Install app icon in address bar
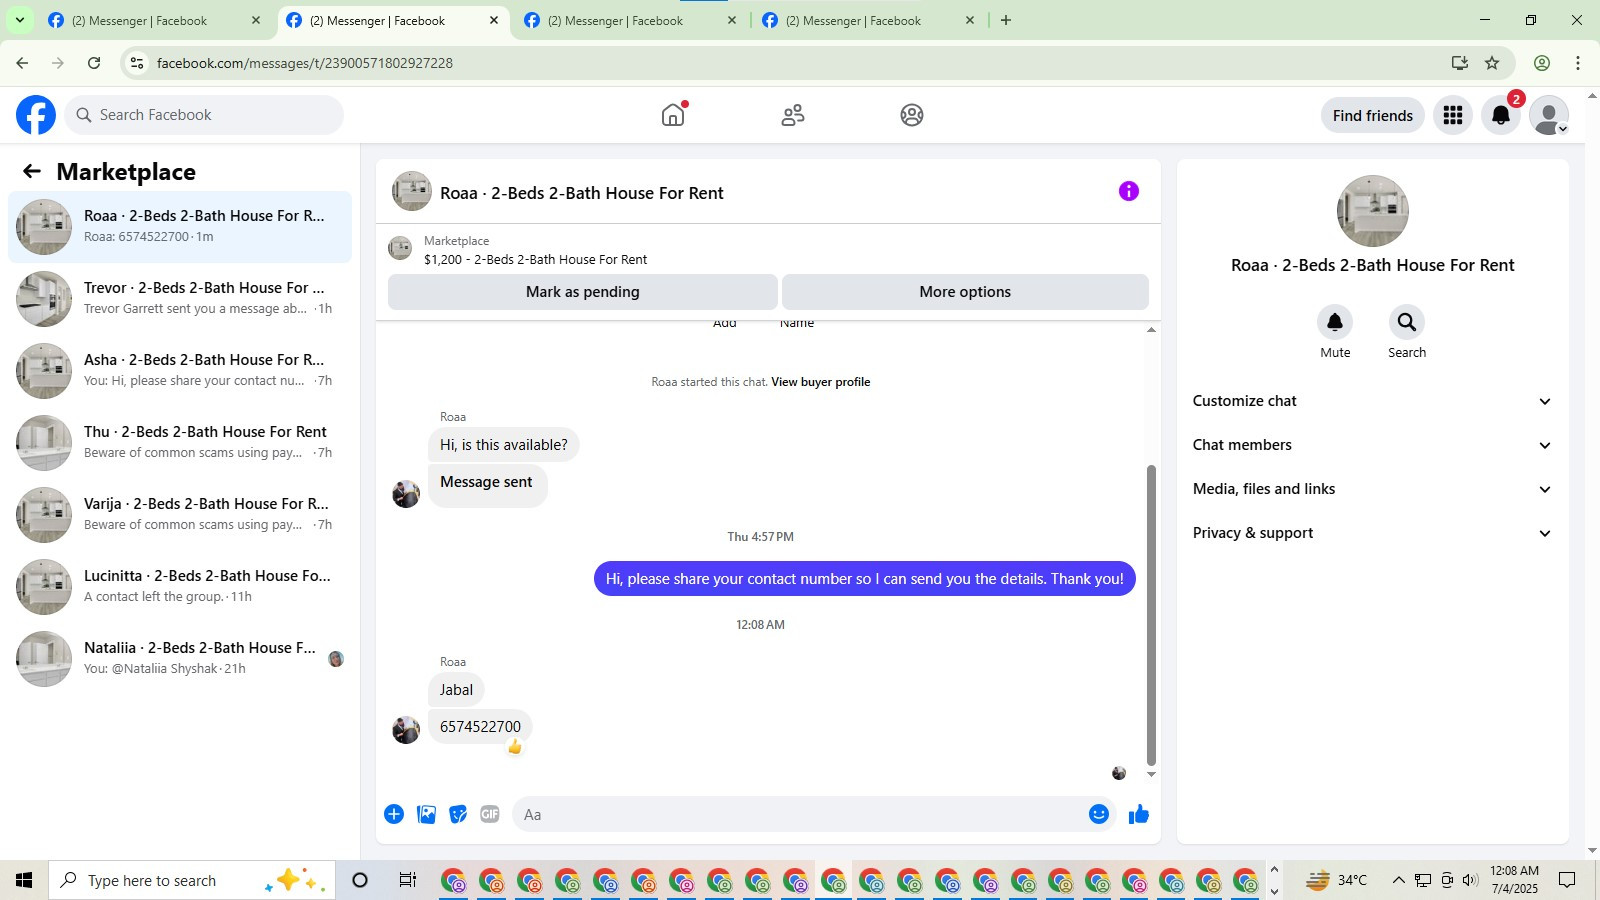1600x900 pixels. pyautogui.click(x=1460, y=63)
